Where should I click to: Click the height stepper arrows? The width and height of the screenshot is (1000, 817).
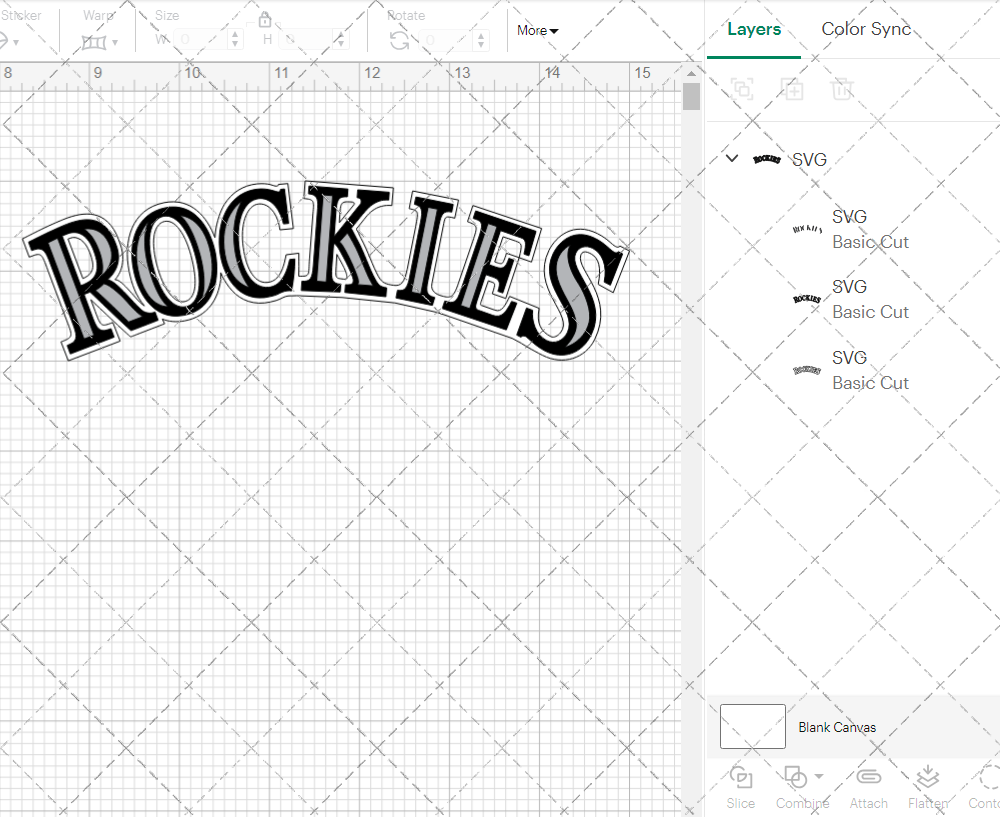(341, 40)
